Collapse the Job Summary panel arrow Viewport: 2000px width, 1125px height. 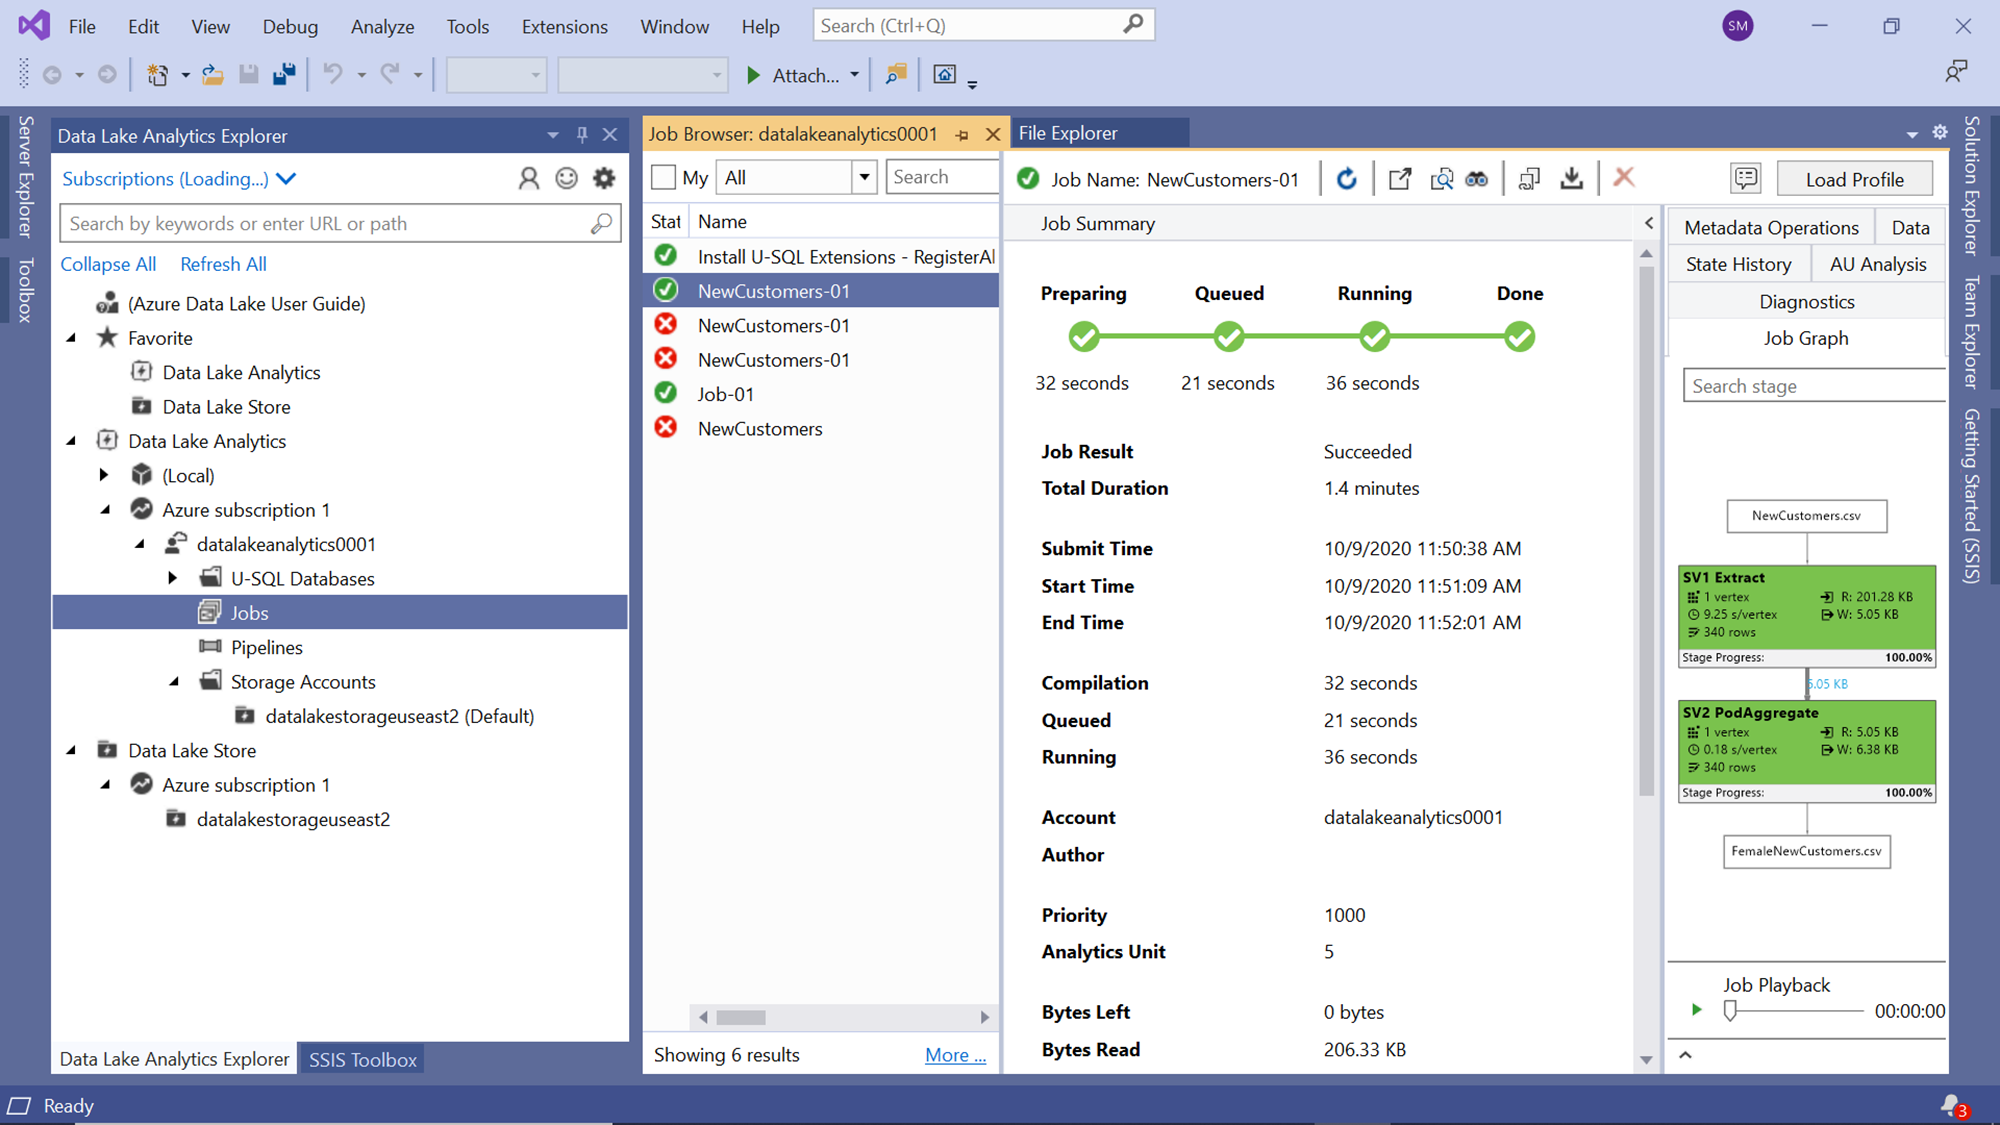pyautogui.click(x=1649, y=223)
